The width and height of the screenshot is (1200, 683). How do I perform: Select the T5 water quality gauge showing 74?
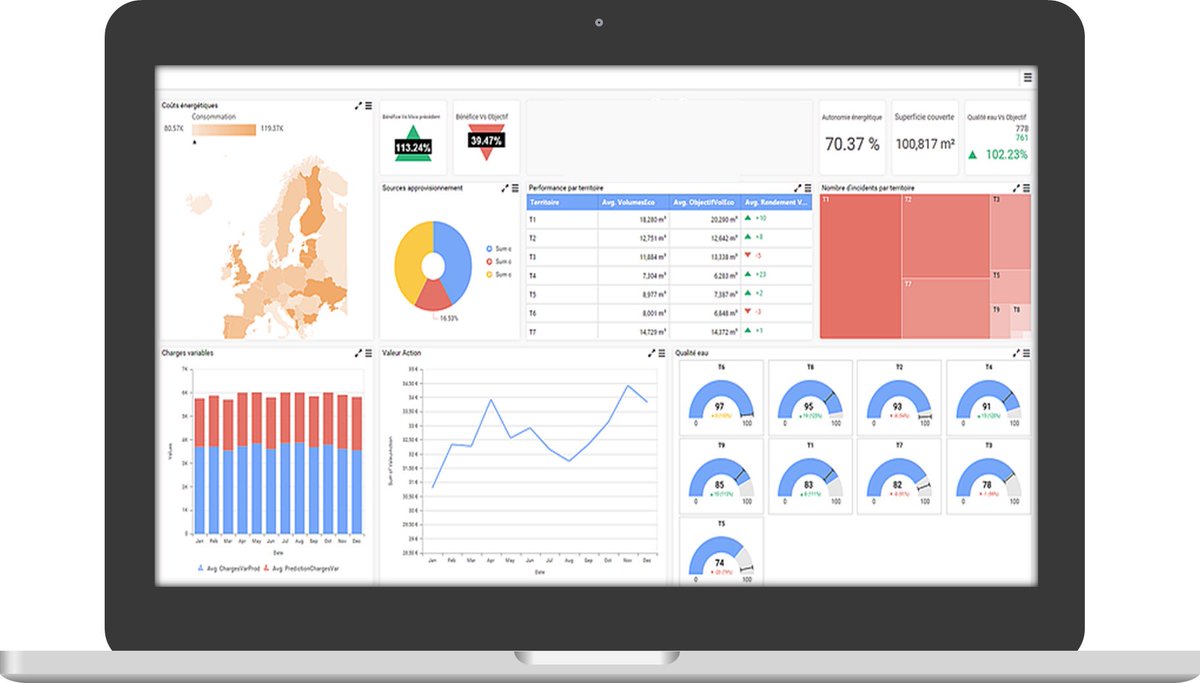(721, 551)
